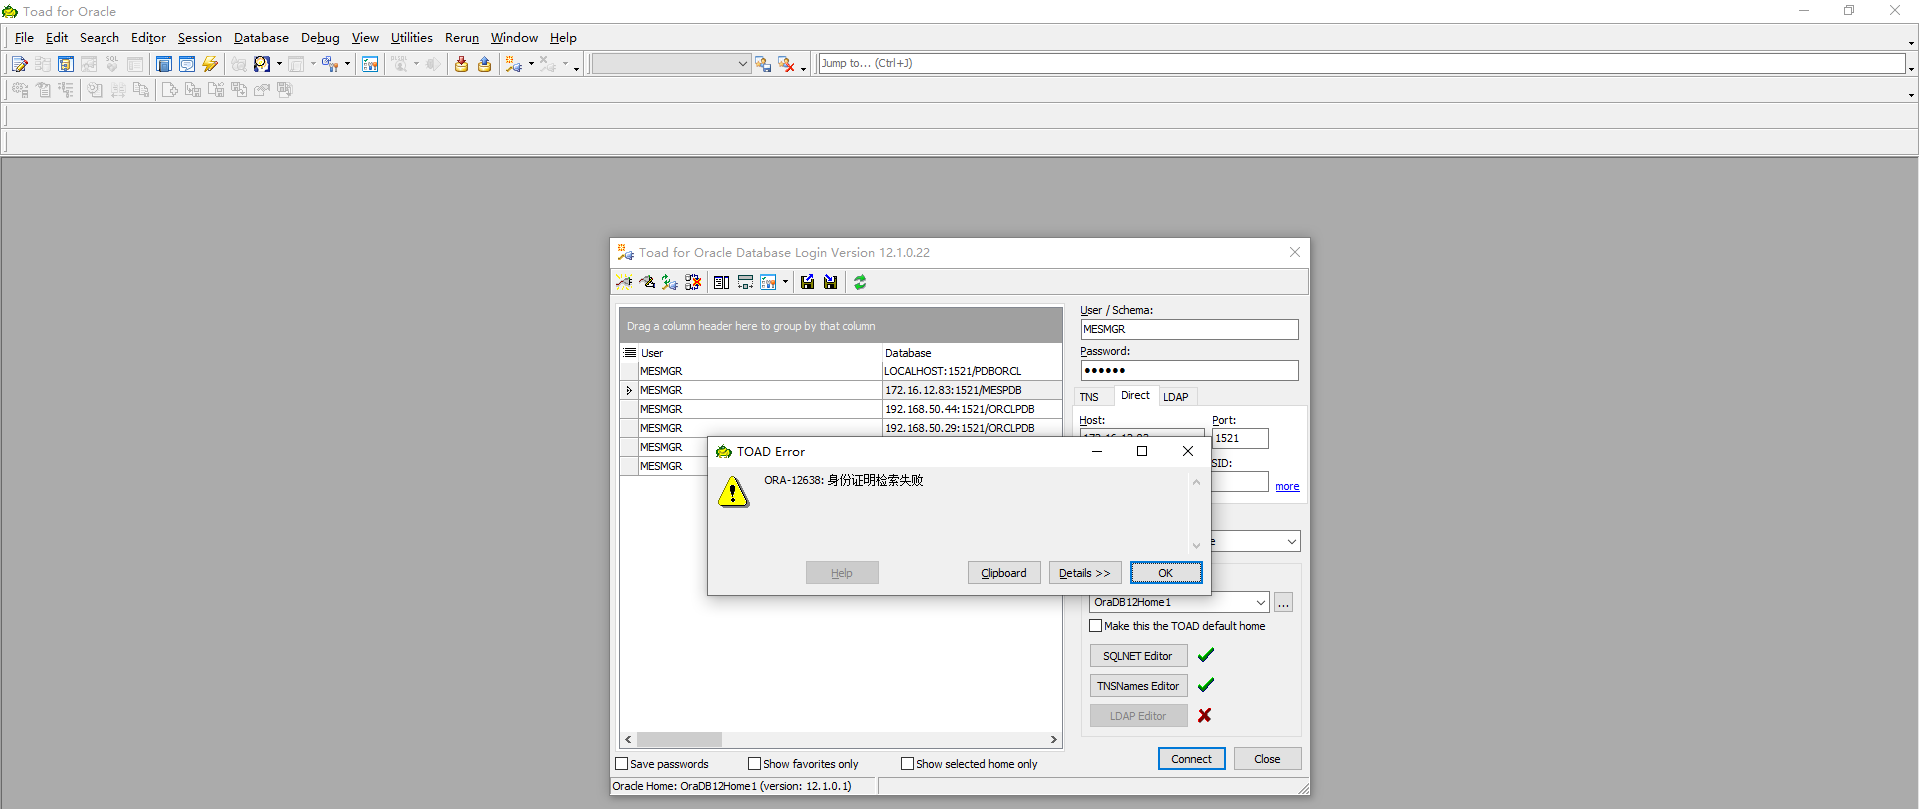Open a new Editor window from the toolbar

(19, 64)
